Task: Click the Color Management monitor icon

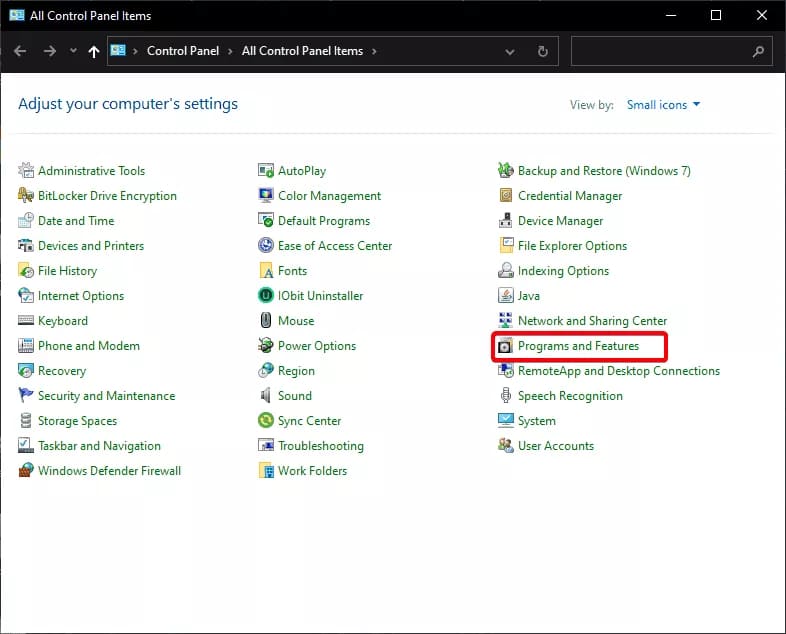Action: point(266,195)
